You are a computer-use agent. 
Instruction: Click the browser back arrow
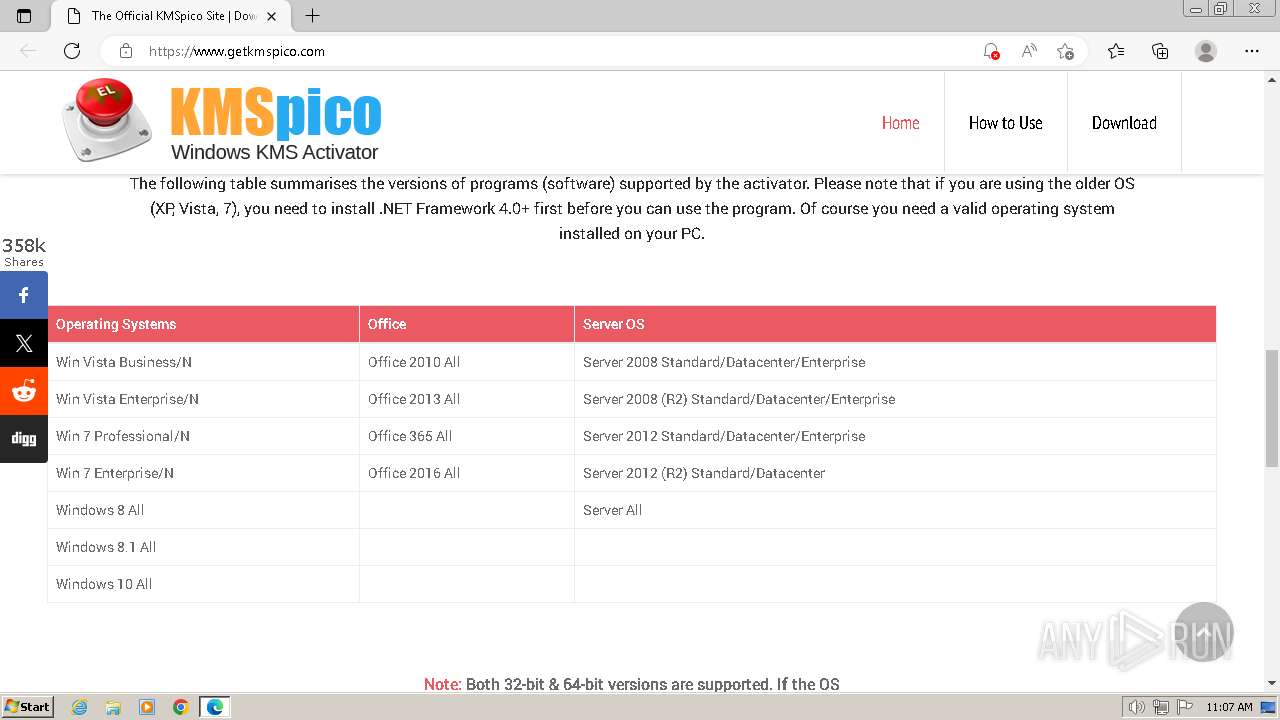pyautogui.click(x=28, y=51)
